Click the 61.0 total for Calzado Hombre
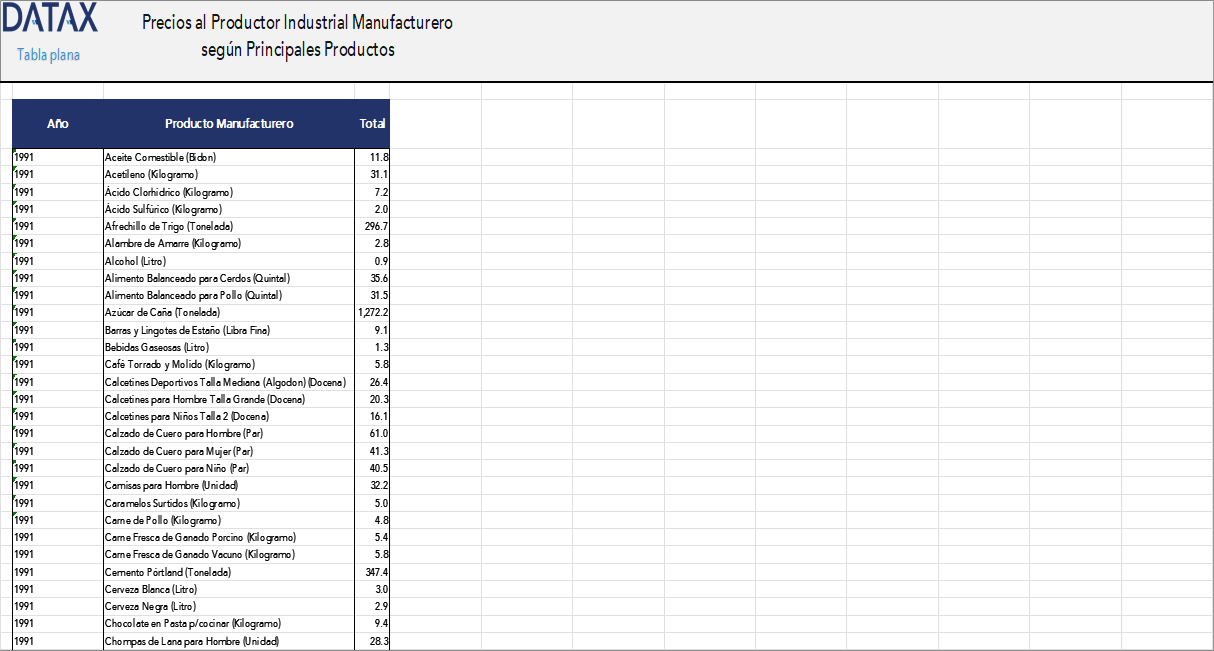This screenshot has height=651, width=1214. pyautogui.click(x=372, y=433)
